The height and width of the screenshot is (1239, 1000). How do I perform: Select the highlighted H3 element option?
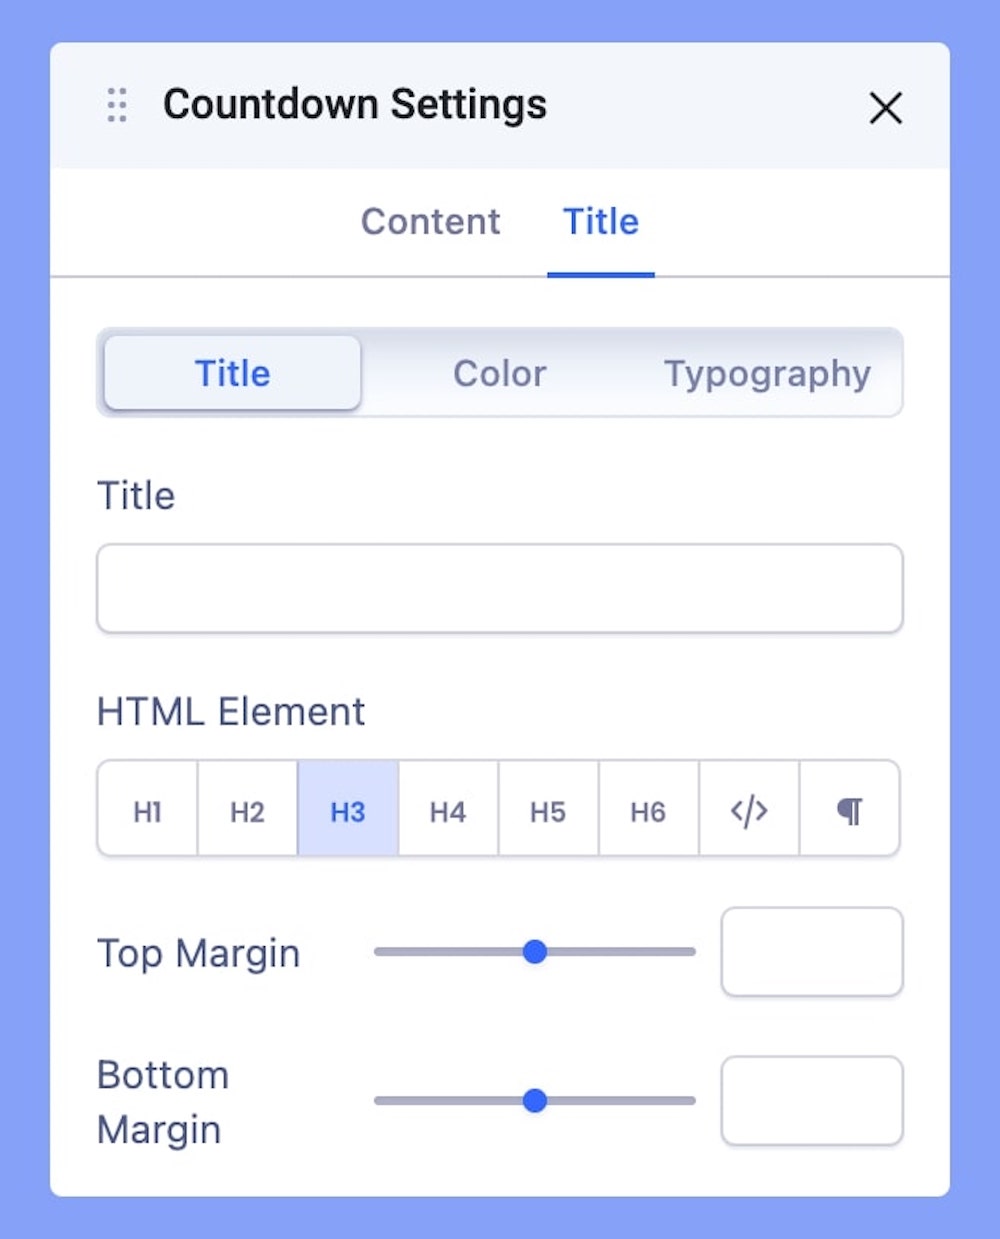click(348, 811)
